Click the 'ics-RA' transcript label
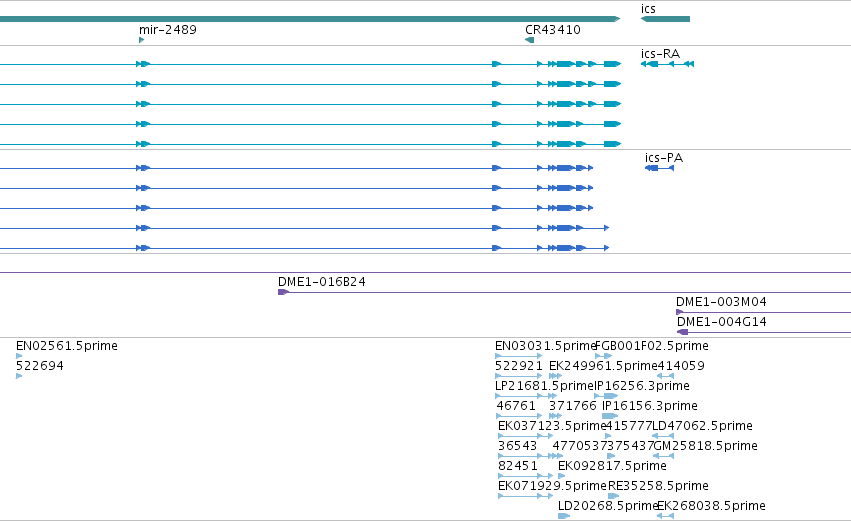 click(661, 54)
